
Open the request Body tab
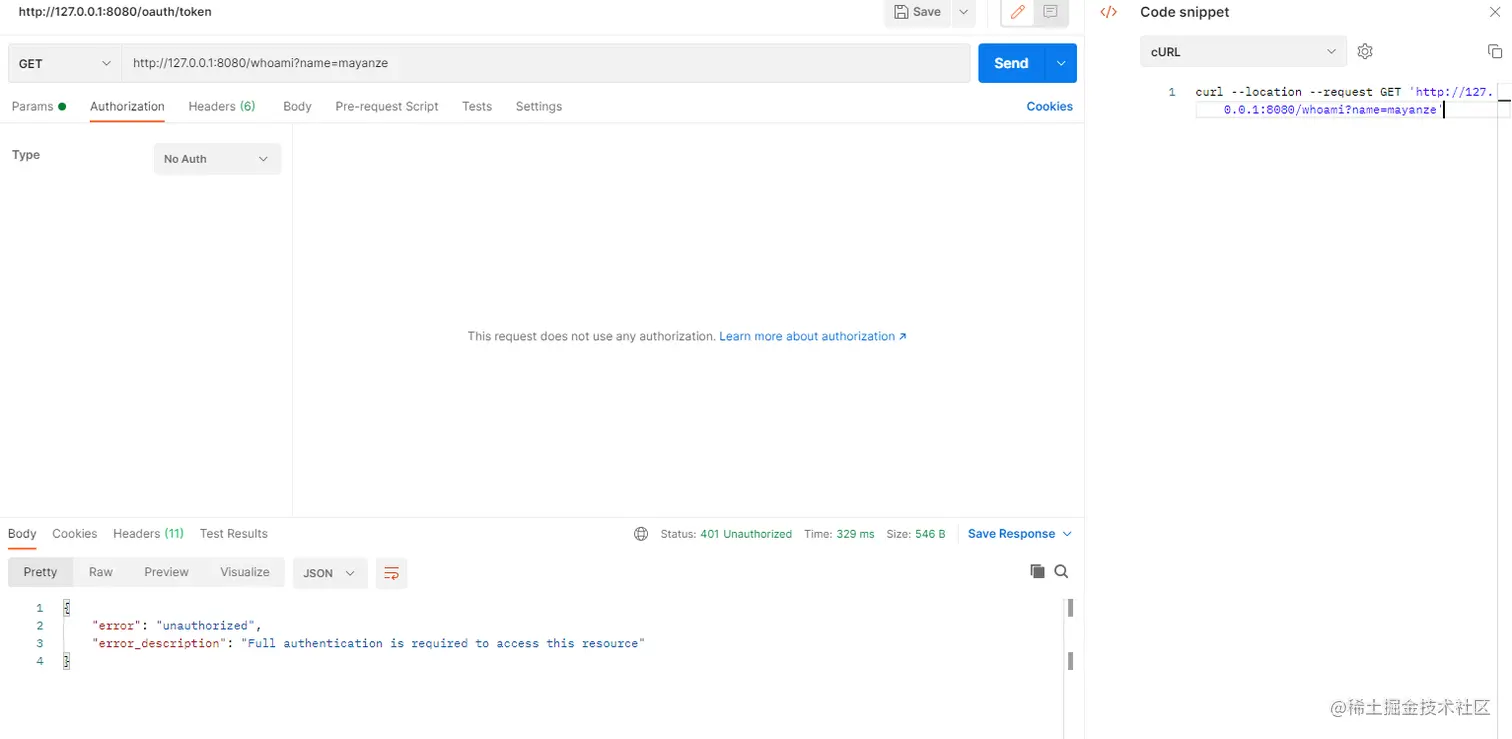[297, 106]
